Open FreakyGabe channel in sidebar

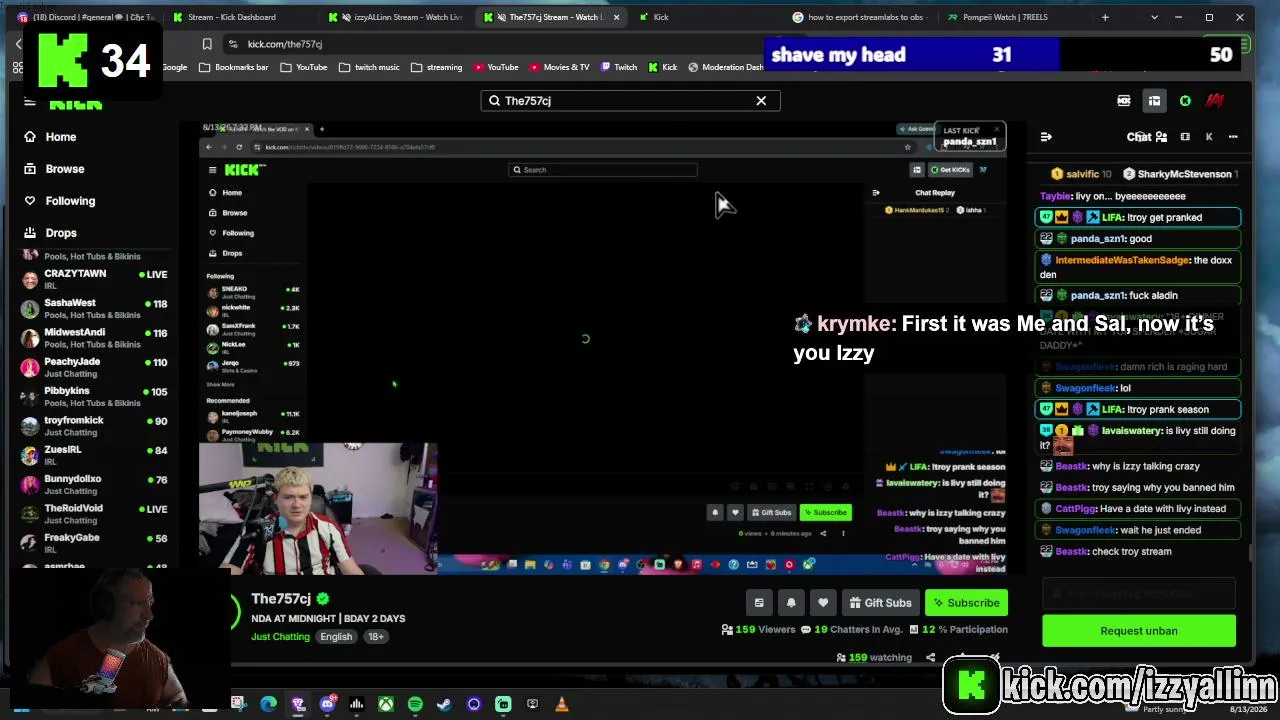97,542
